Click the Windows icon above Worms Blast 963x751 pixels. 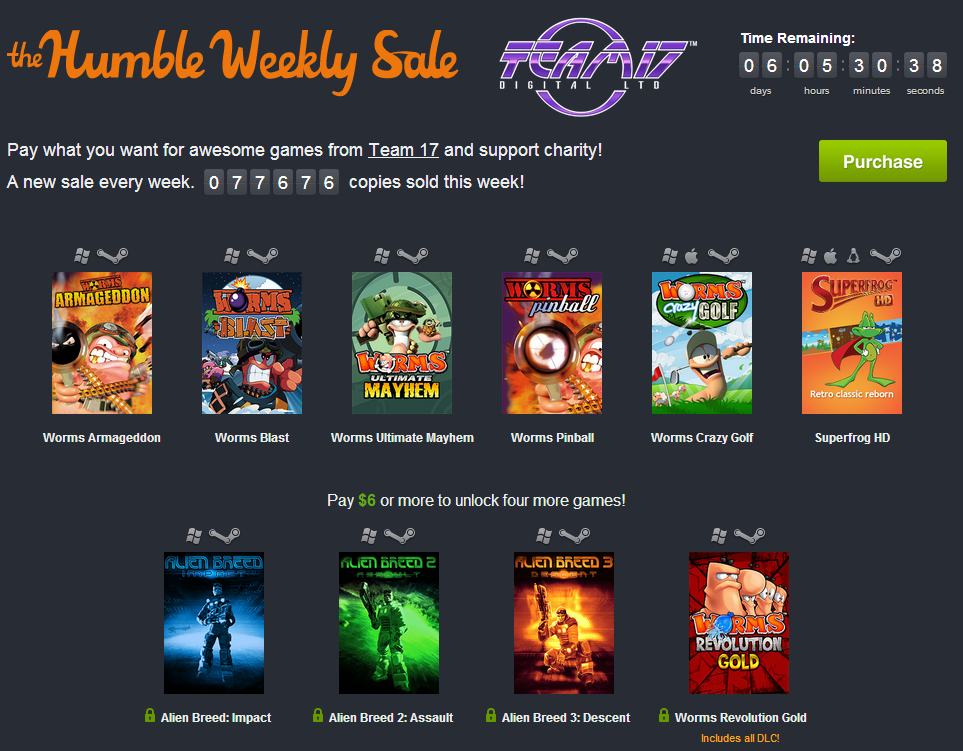232,255
